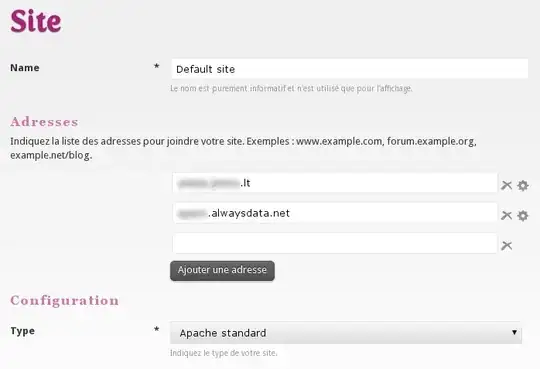
Task: Click the Type field label
Action: click(x=23, y=331)
